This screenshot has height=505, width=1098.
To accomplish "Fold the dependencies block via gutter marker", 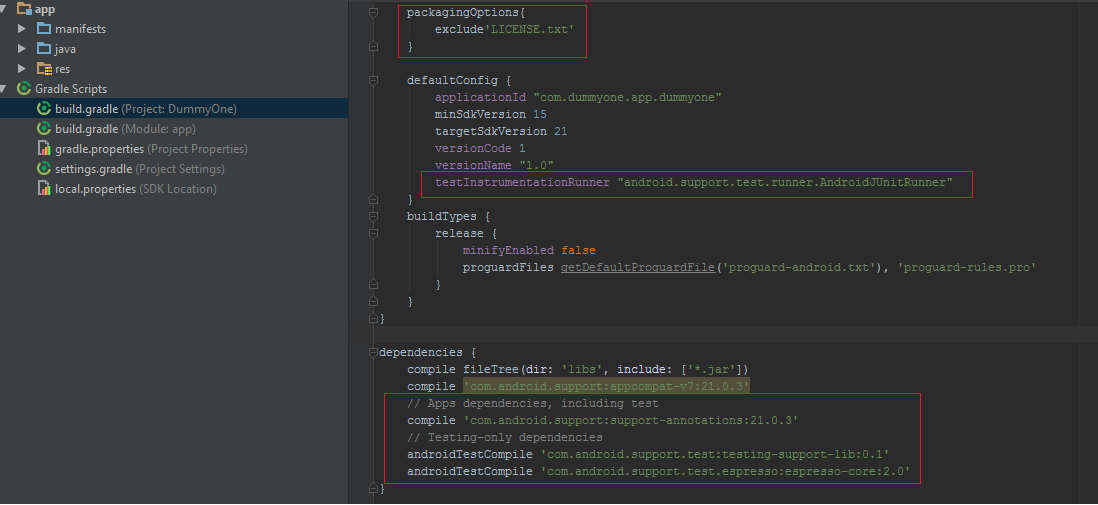I will coord(373,352).
